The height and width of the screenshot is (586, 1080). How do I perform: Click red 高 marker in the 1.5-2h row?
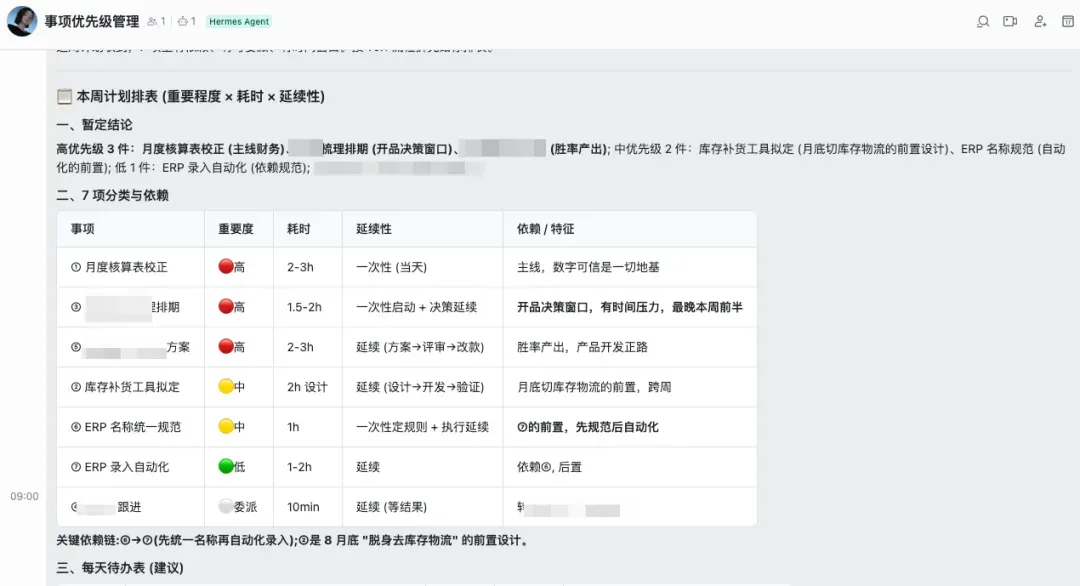click(x=231, y=306)
